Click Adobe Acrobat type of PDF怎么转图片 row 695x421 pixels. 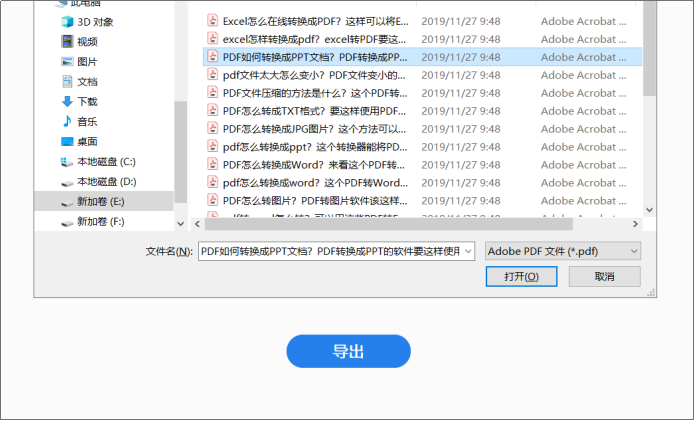click(583, 201)
